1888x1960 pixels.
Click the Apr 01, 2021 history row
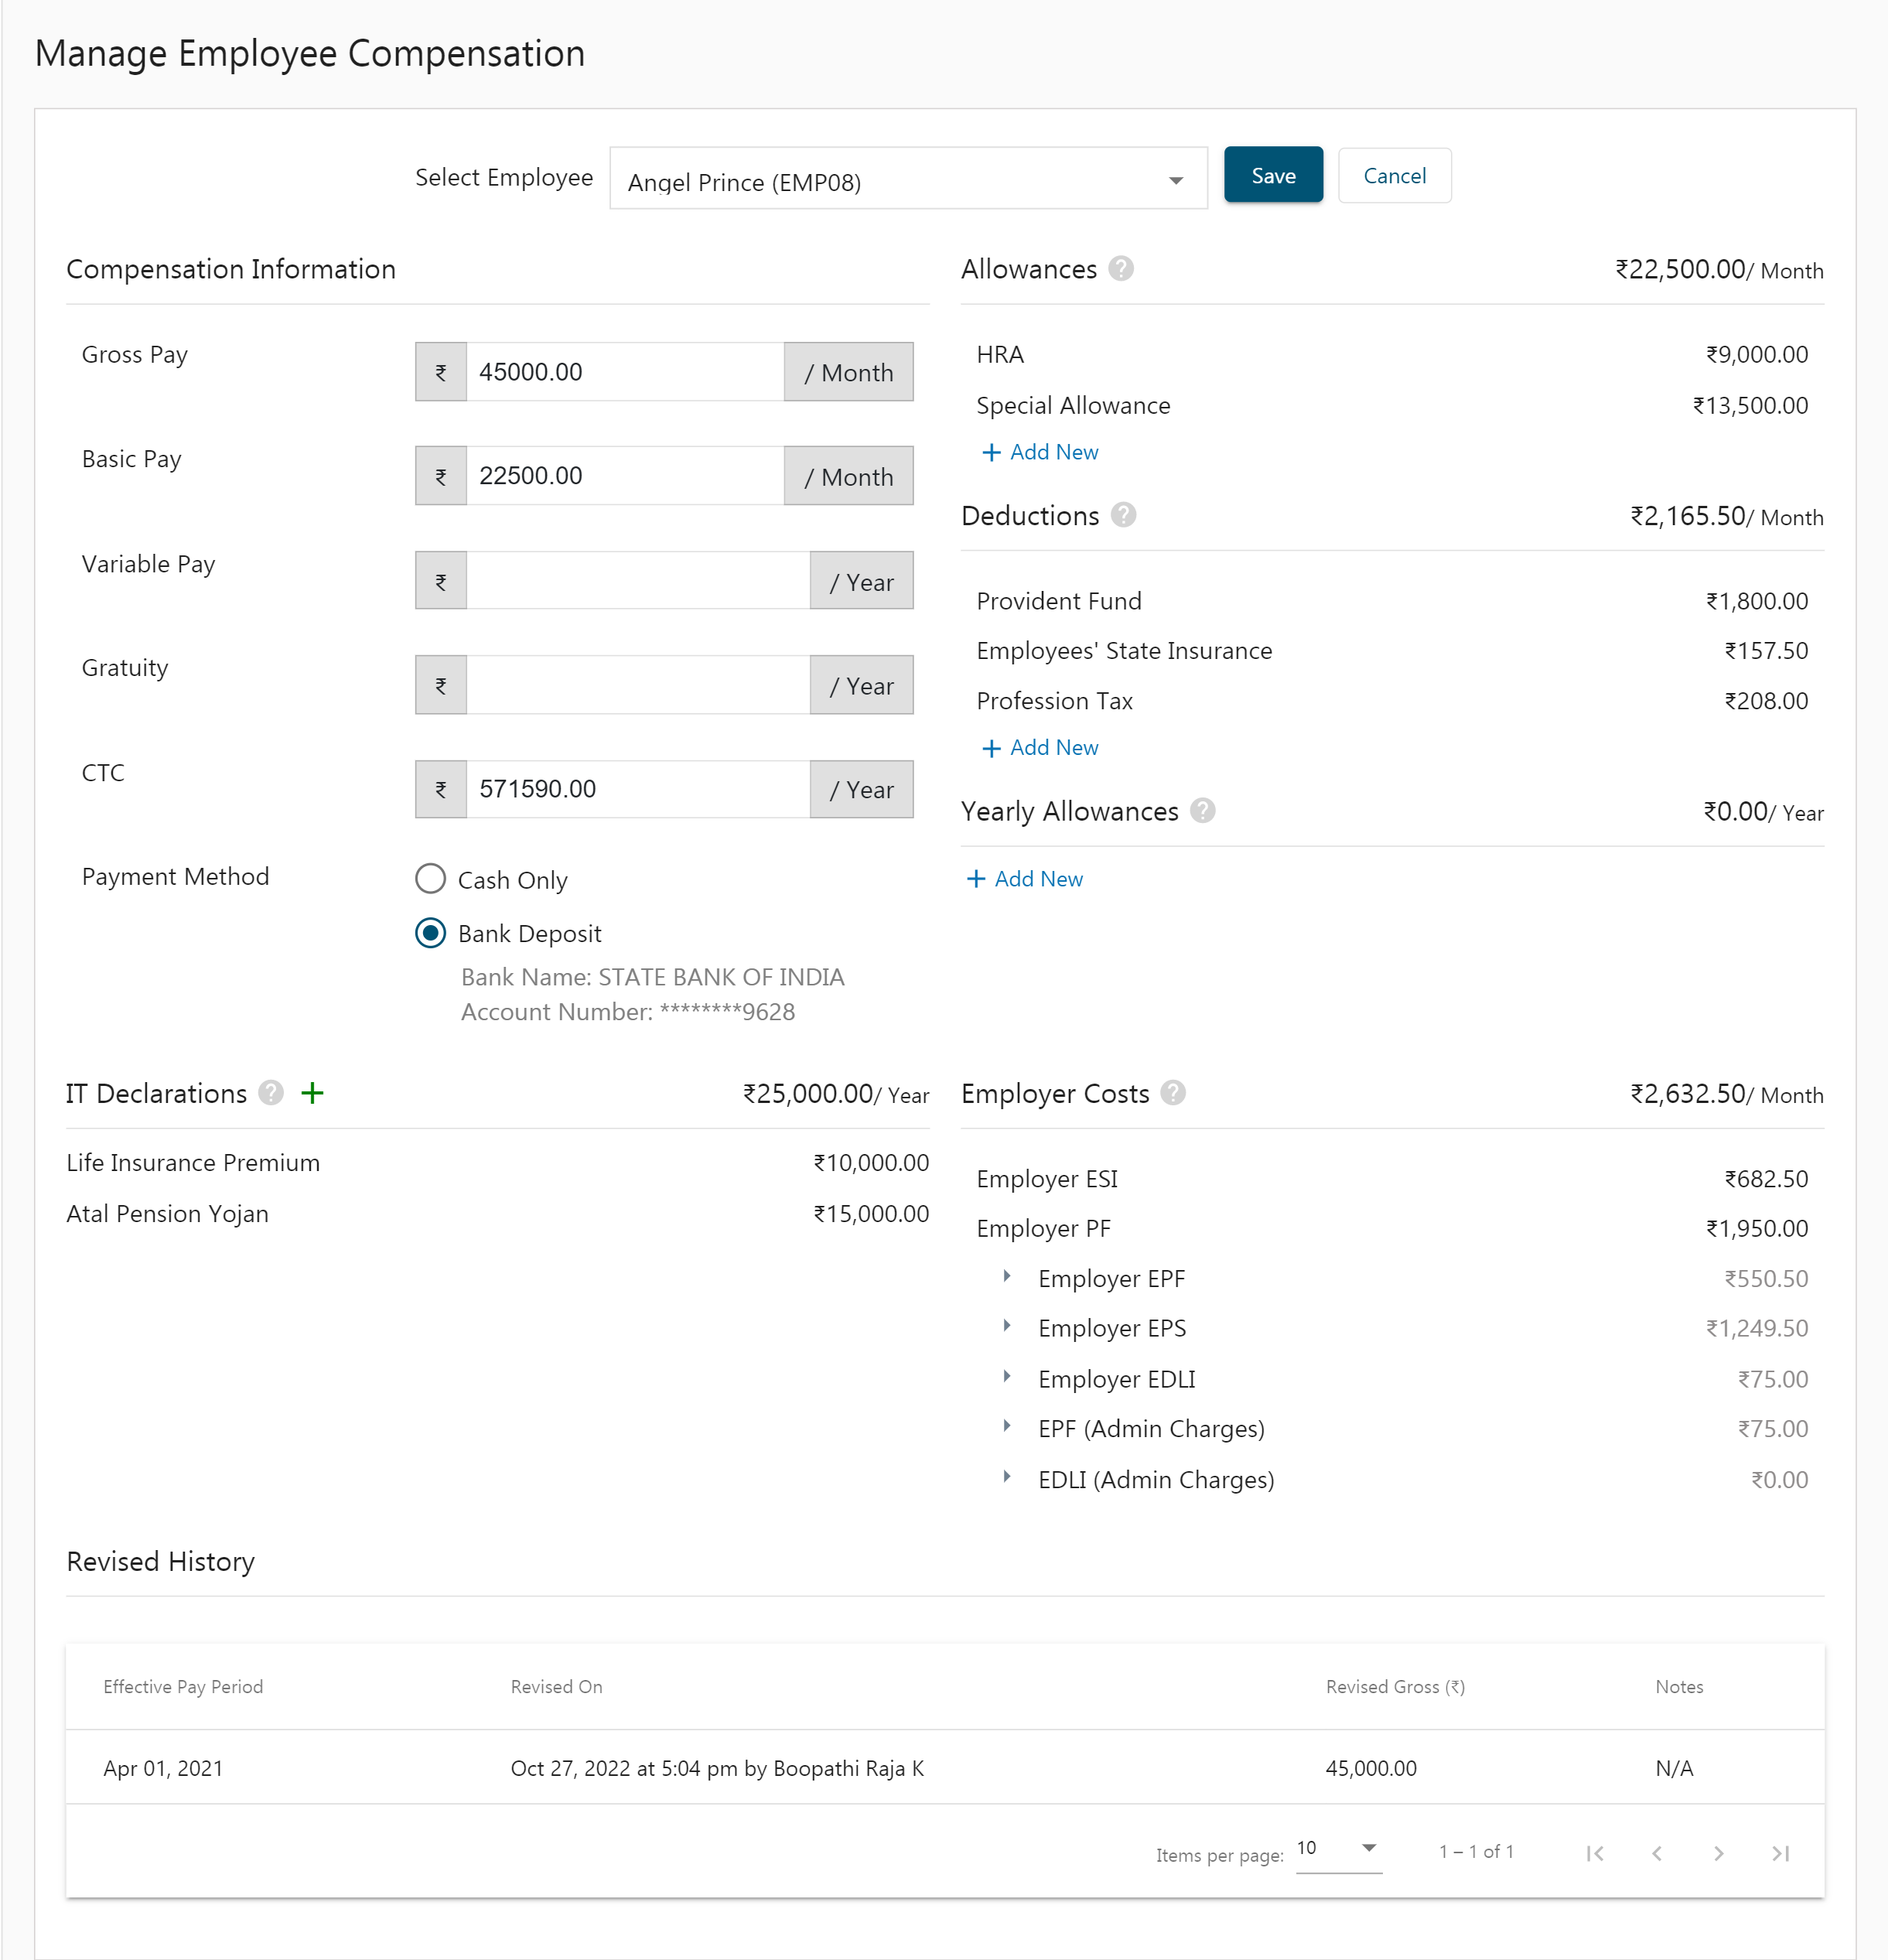click(x=945, y=1768)
